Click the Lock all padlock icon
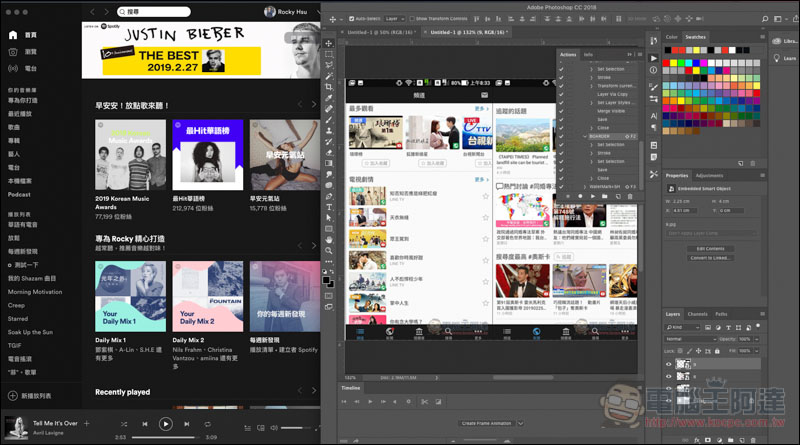Viewport: 800px width, 445px height. (x=717, y=351)
